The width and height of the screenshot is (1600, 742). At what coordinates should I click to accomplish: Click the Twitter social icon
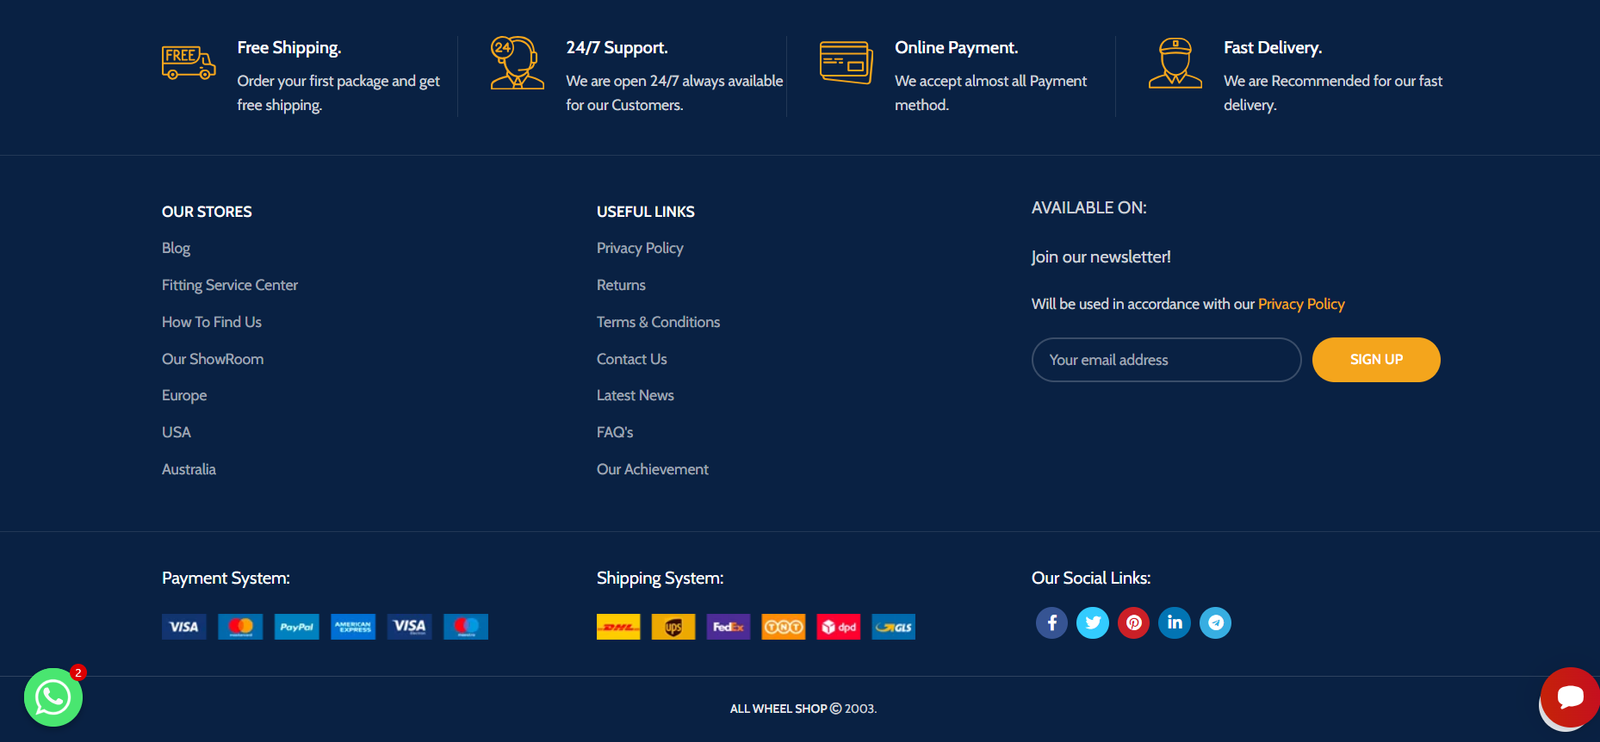(1092, 623)
